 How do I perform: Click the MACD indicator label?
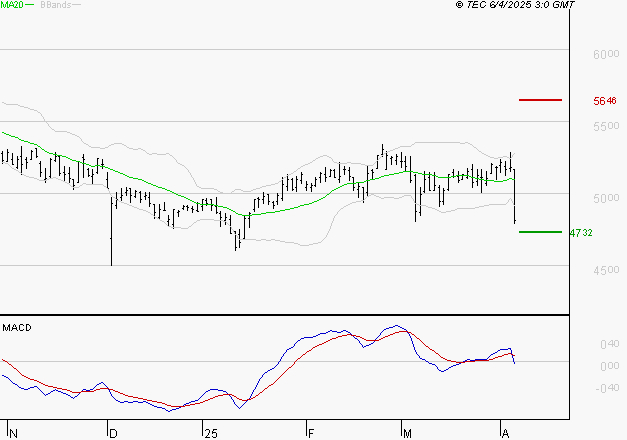[x=17, y=328]
